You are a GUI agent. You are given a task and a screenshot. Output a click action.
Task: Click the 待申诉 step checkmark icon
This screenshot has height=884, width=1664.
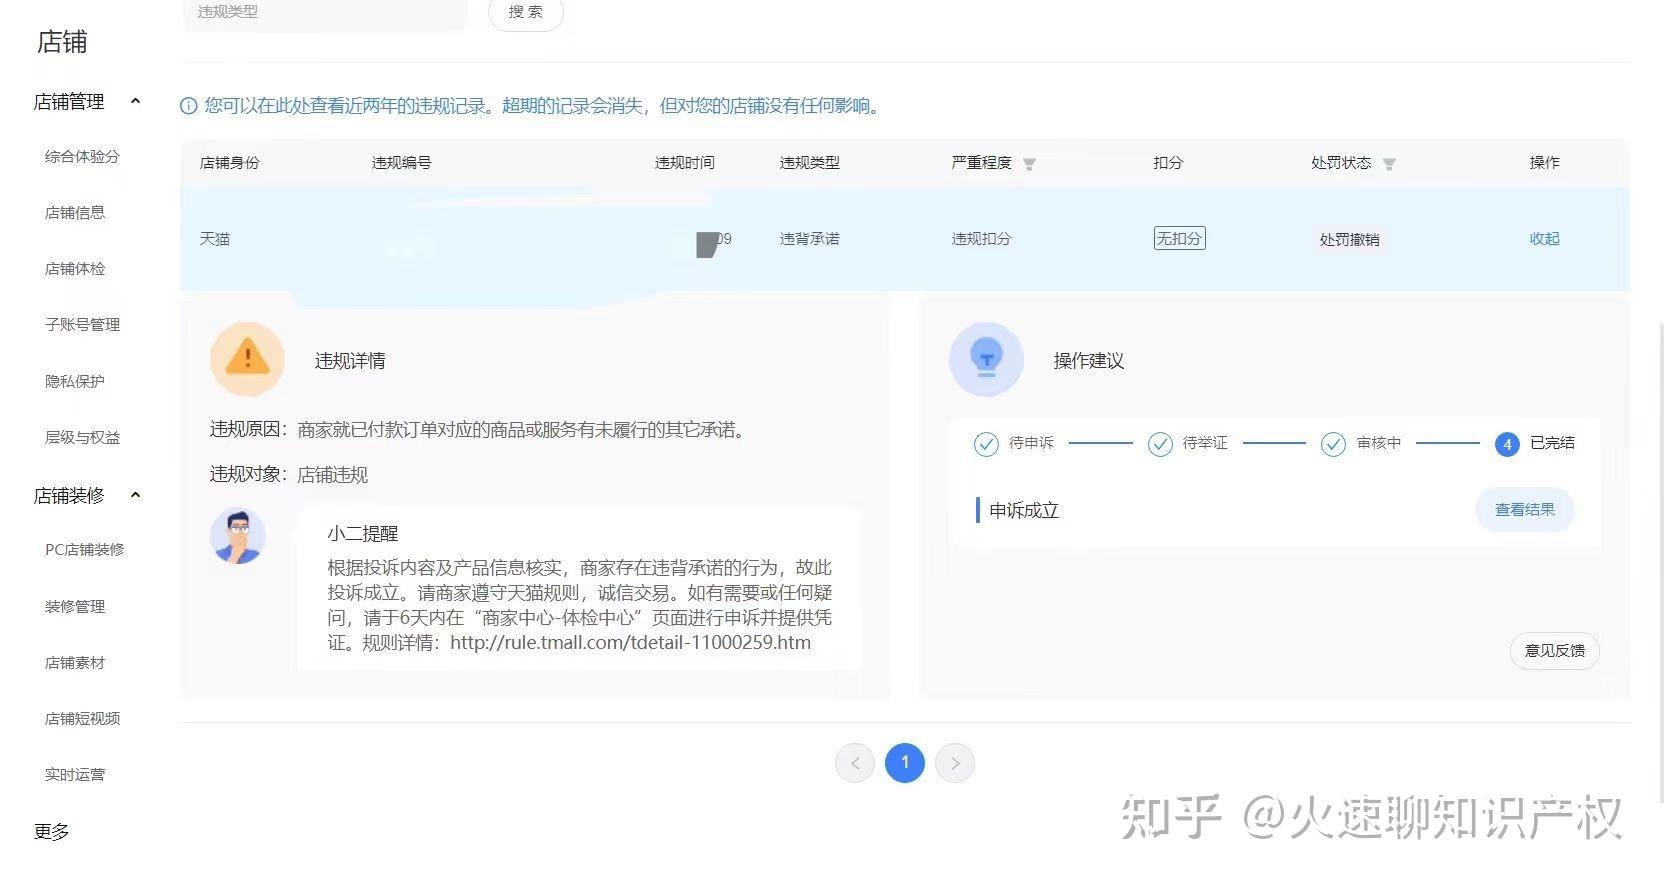pos(986,444)
